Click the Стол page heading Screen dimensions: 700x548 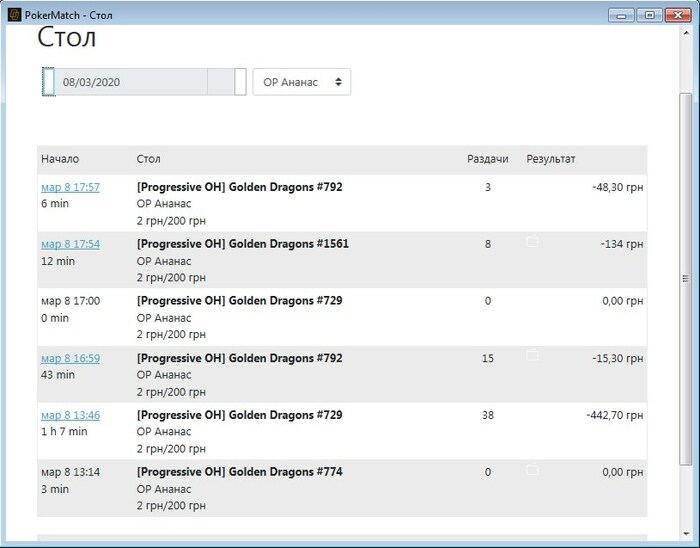pyautogui.click(x=67, y=37)
